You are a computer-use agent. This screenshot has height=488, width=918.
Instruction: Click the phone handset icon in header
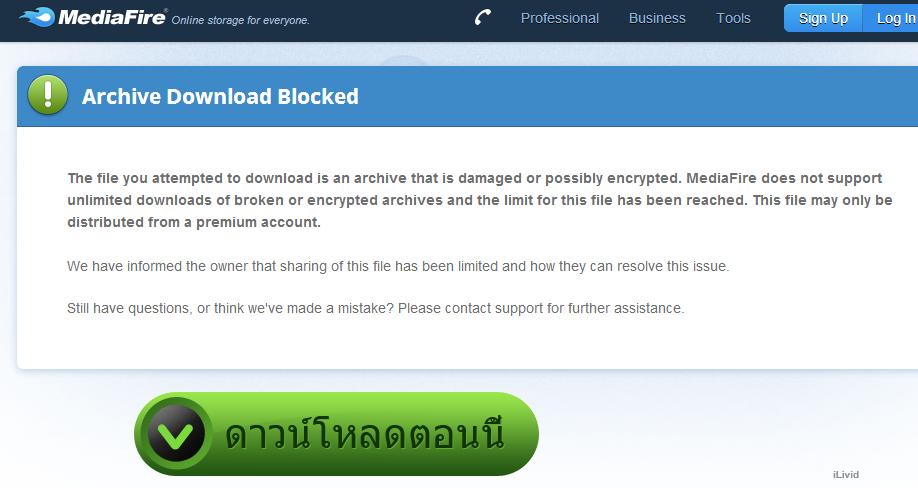click(482, 18)
